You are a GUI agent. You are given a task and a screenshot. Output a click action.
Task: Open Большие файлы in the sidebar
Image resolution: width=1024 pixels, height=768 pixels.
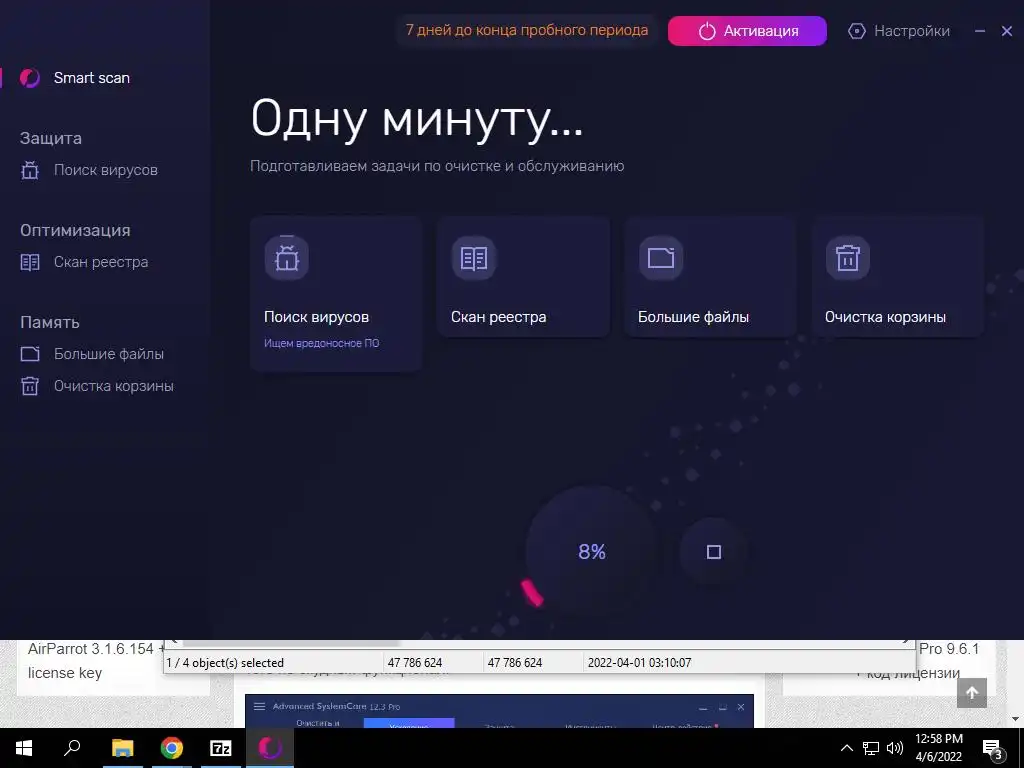tap(109, 354)
